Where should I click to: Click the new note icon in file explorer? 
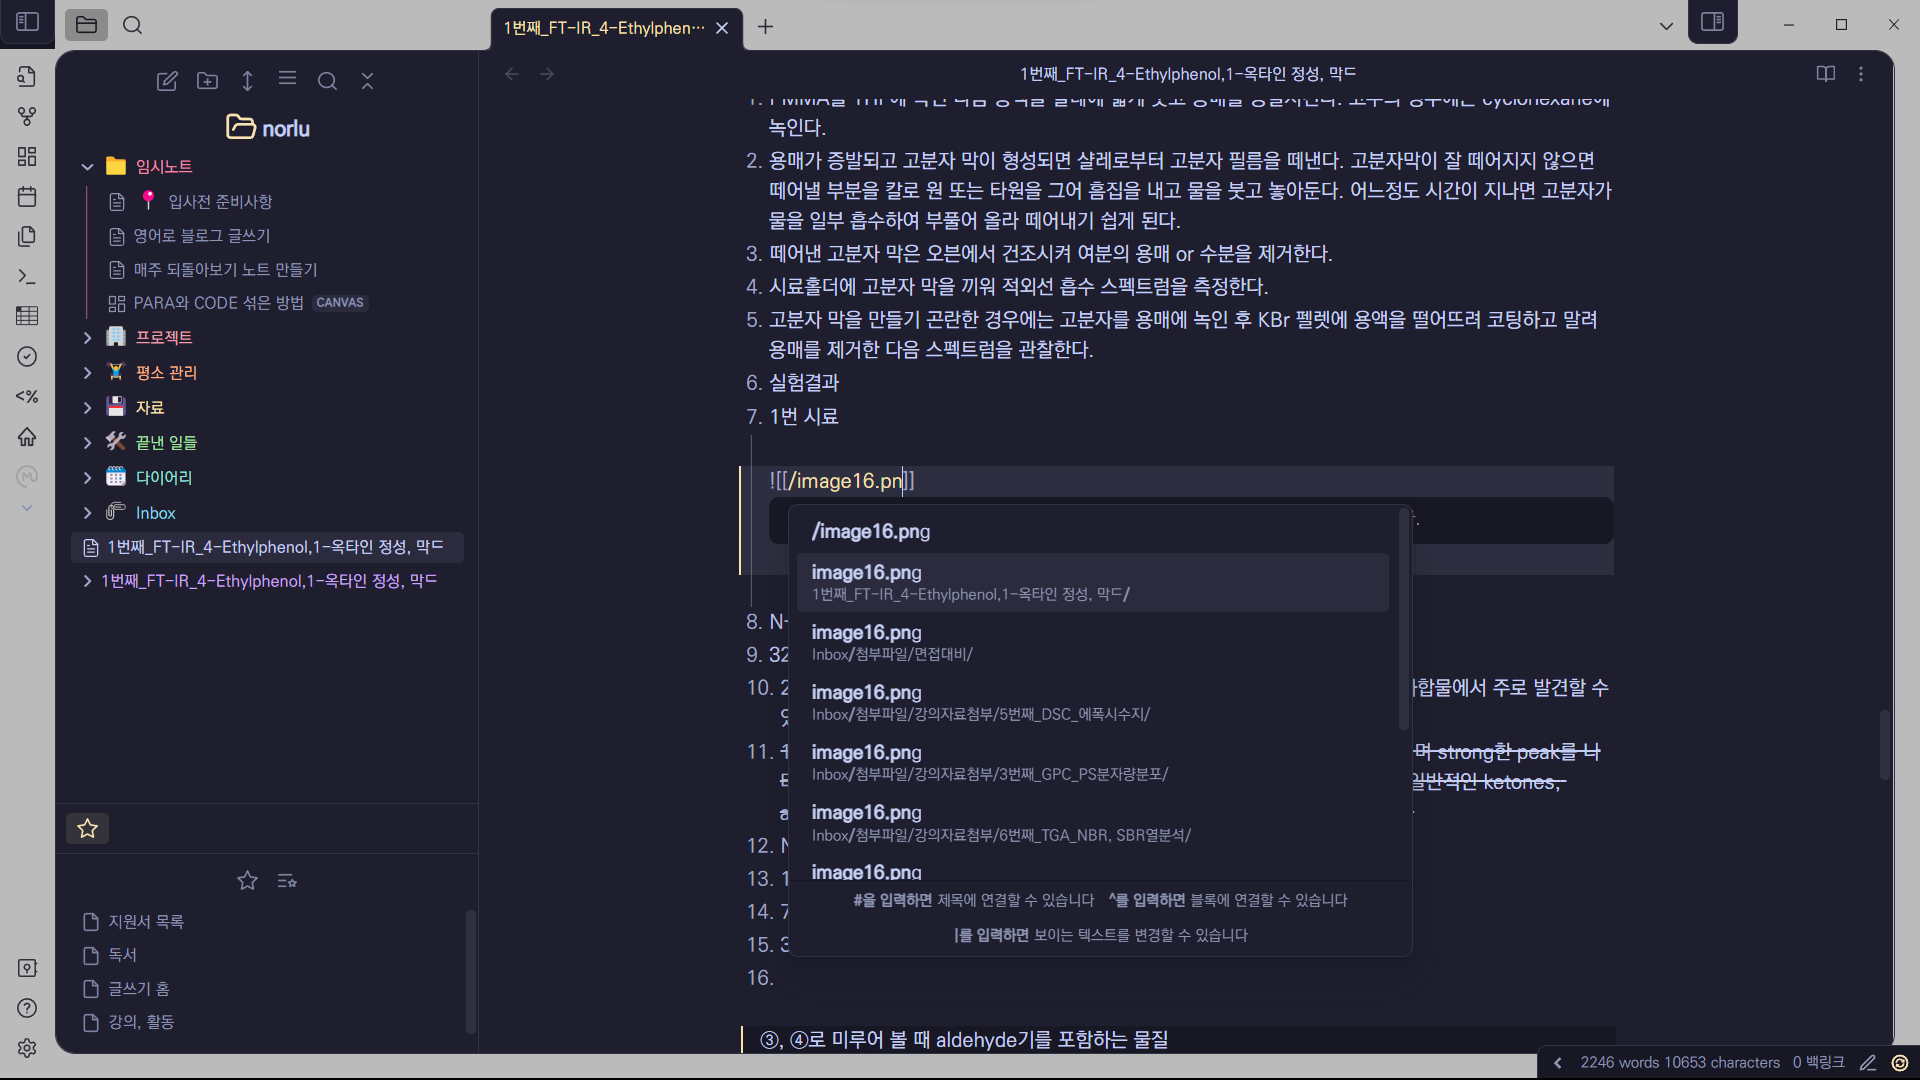pyautogui.click(x=167, y=81)
